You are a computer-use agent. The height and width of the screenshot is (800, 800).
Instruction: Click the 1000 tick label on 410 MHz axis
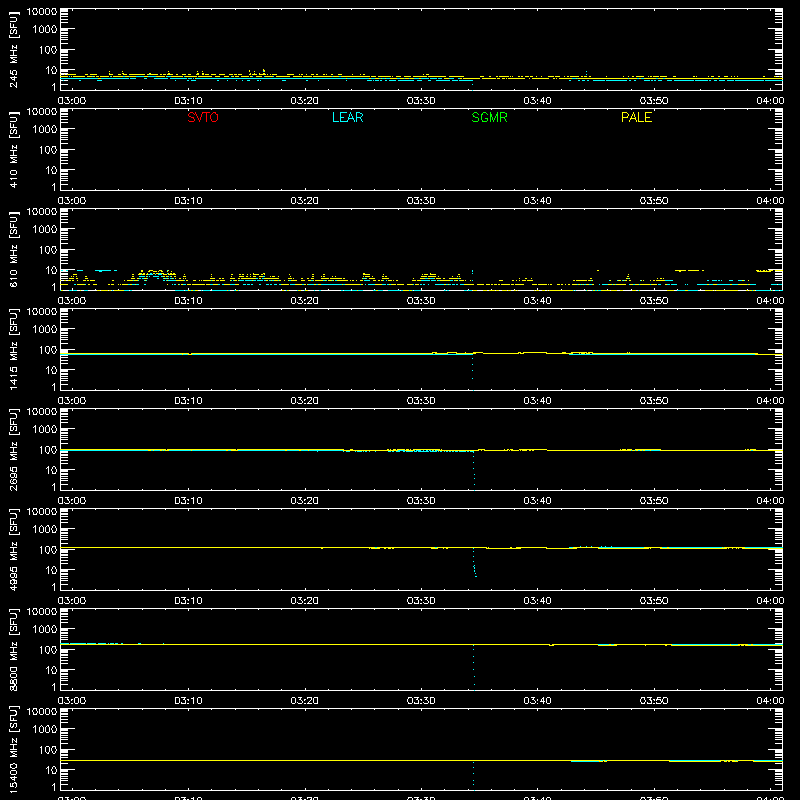pos(45,130)
